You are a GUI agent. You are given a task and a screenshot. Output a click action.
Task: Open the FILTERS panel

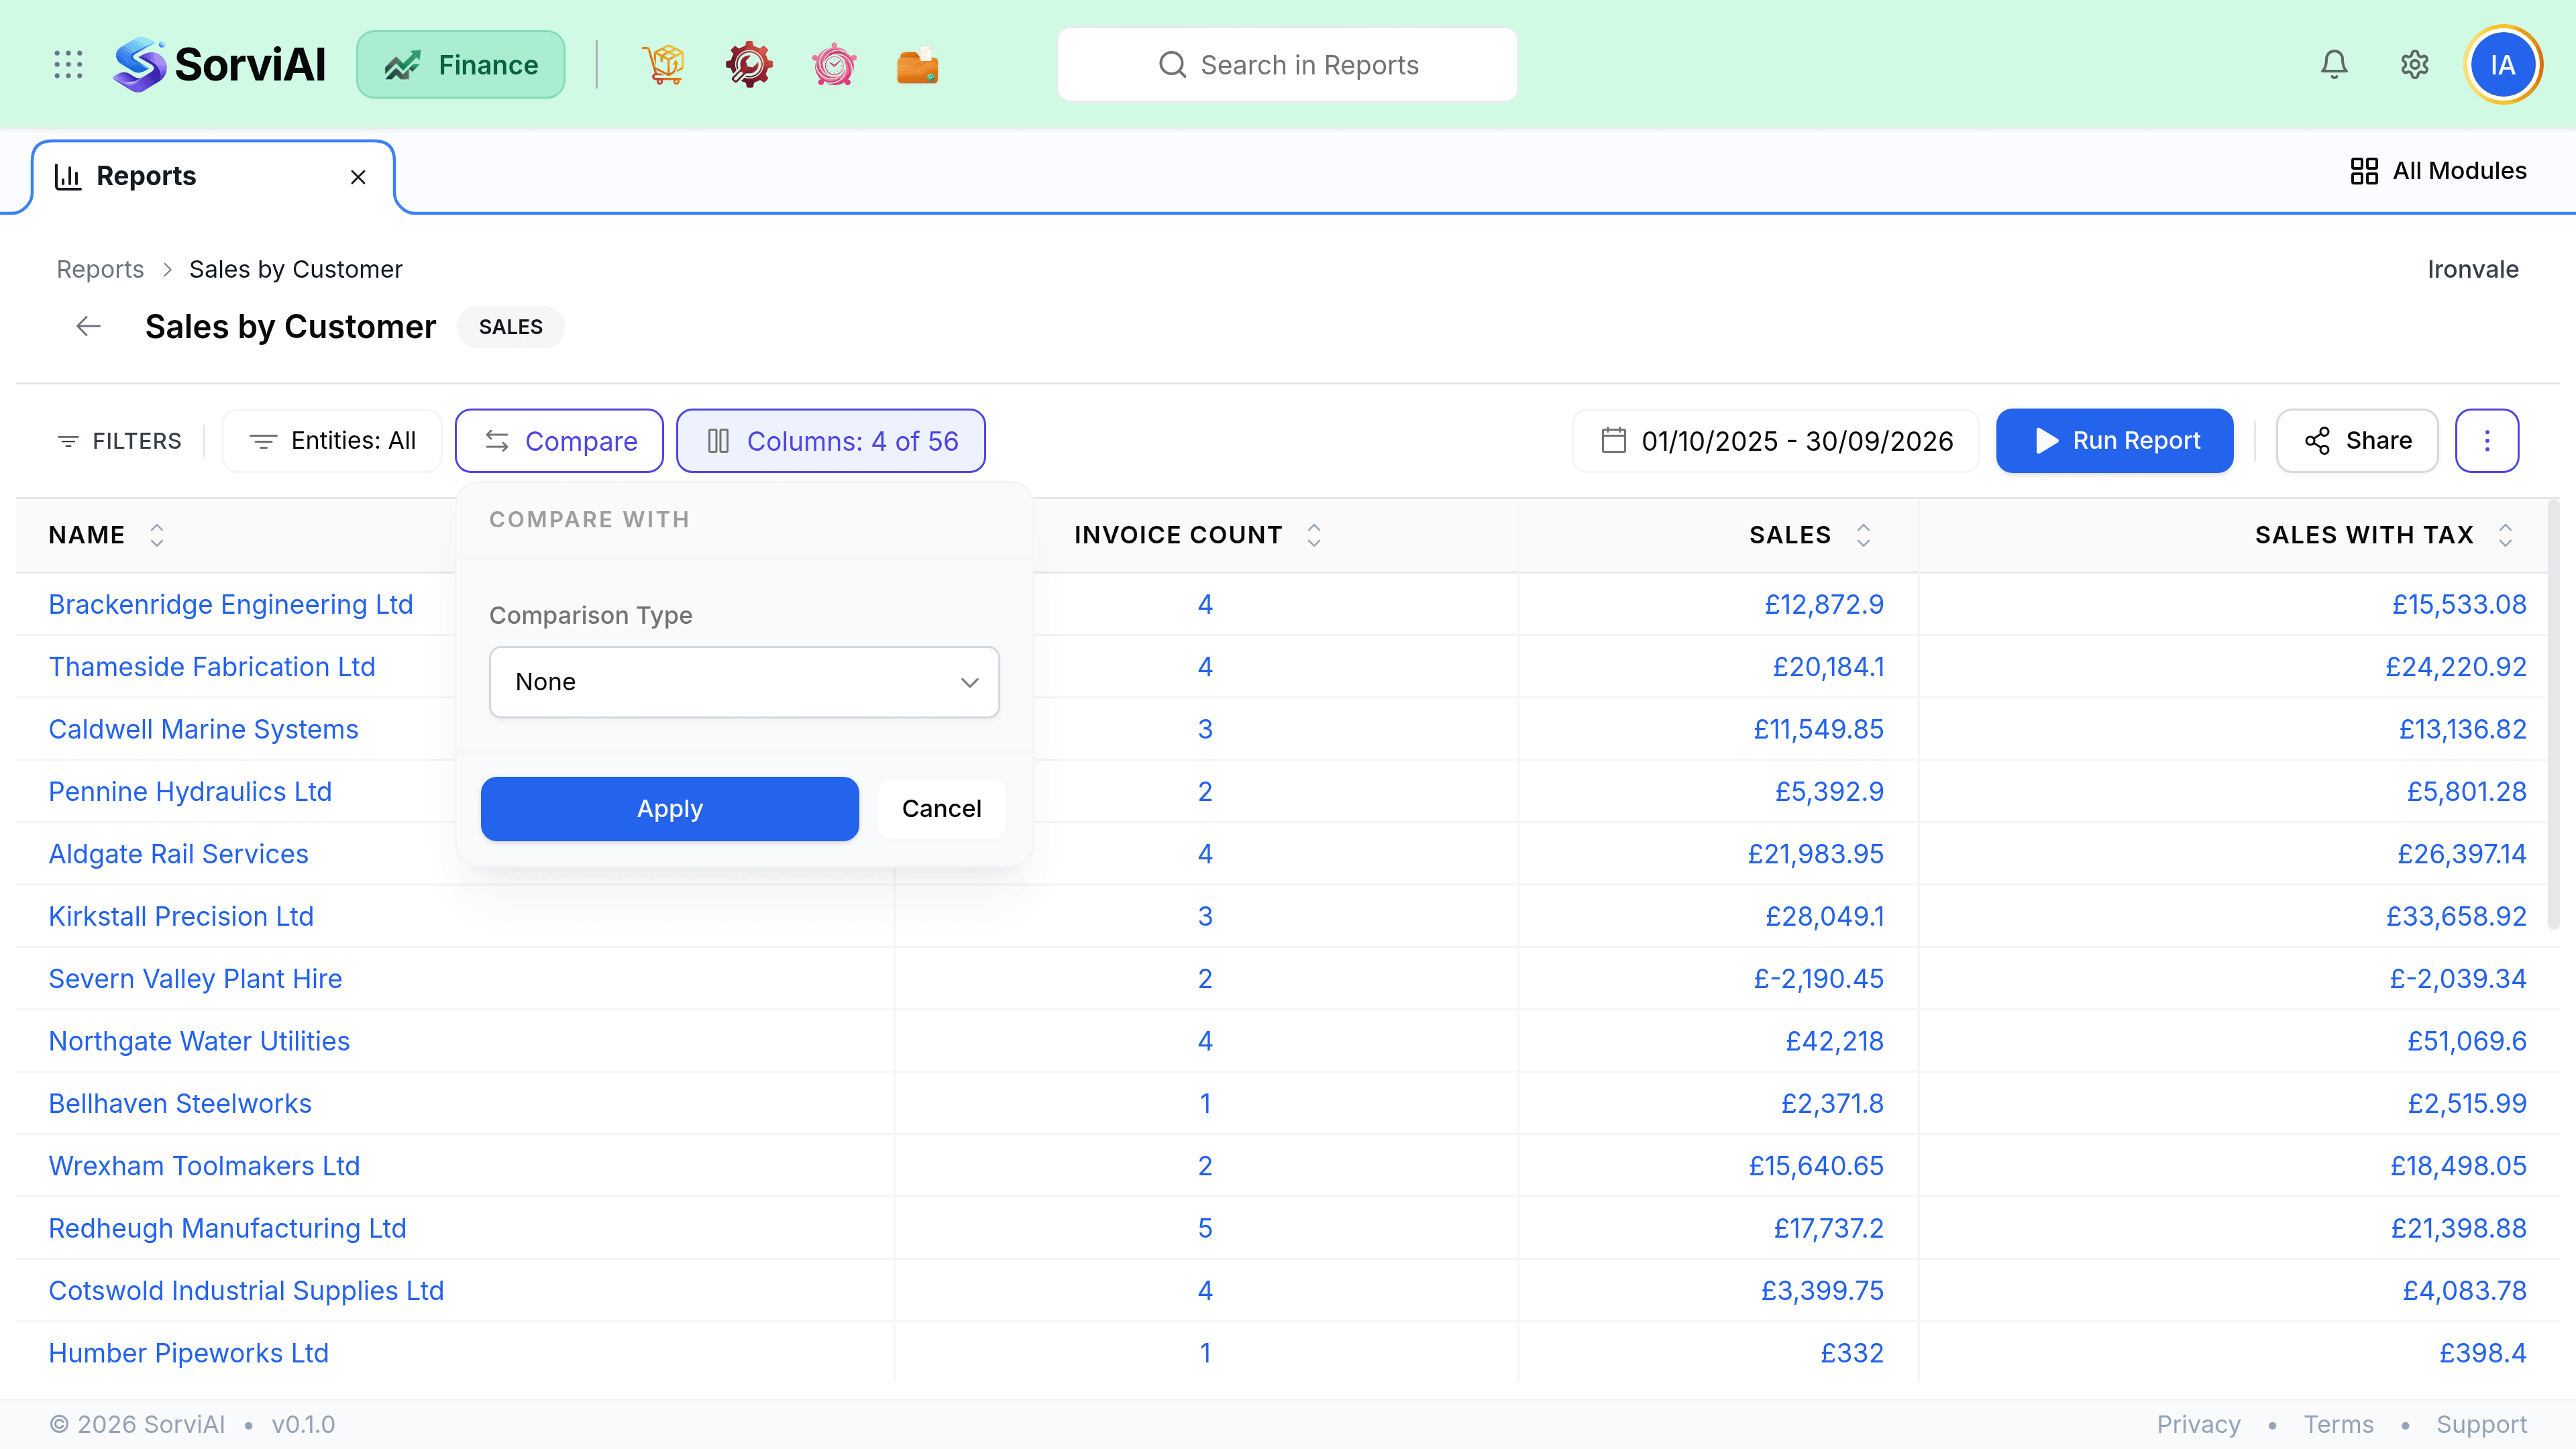point(120,441)
